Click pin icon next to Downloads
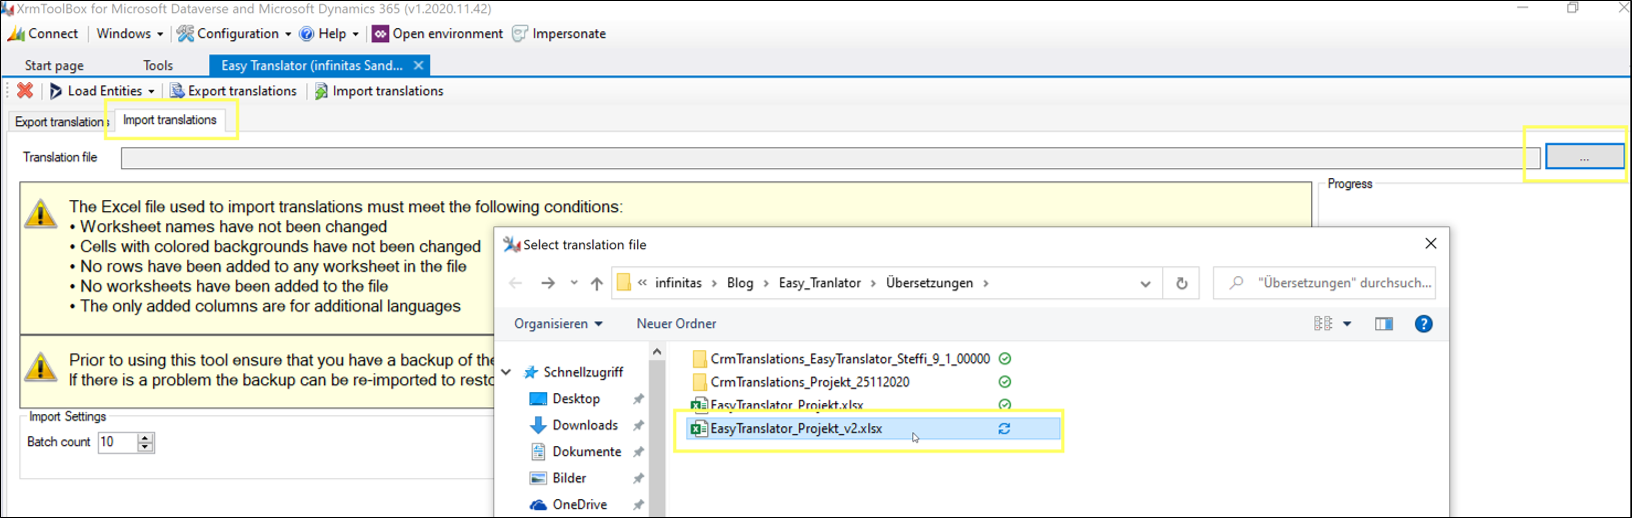Screen dimensions: 1632x518 click(638, 426)
